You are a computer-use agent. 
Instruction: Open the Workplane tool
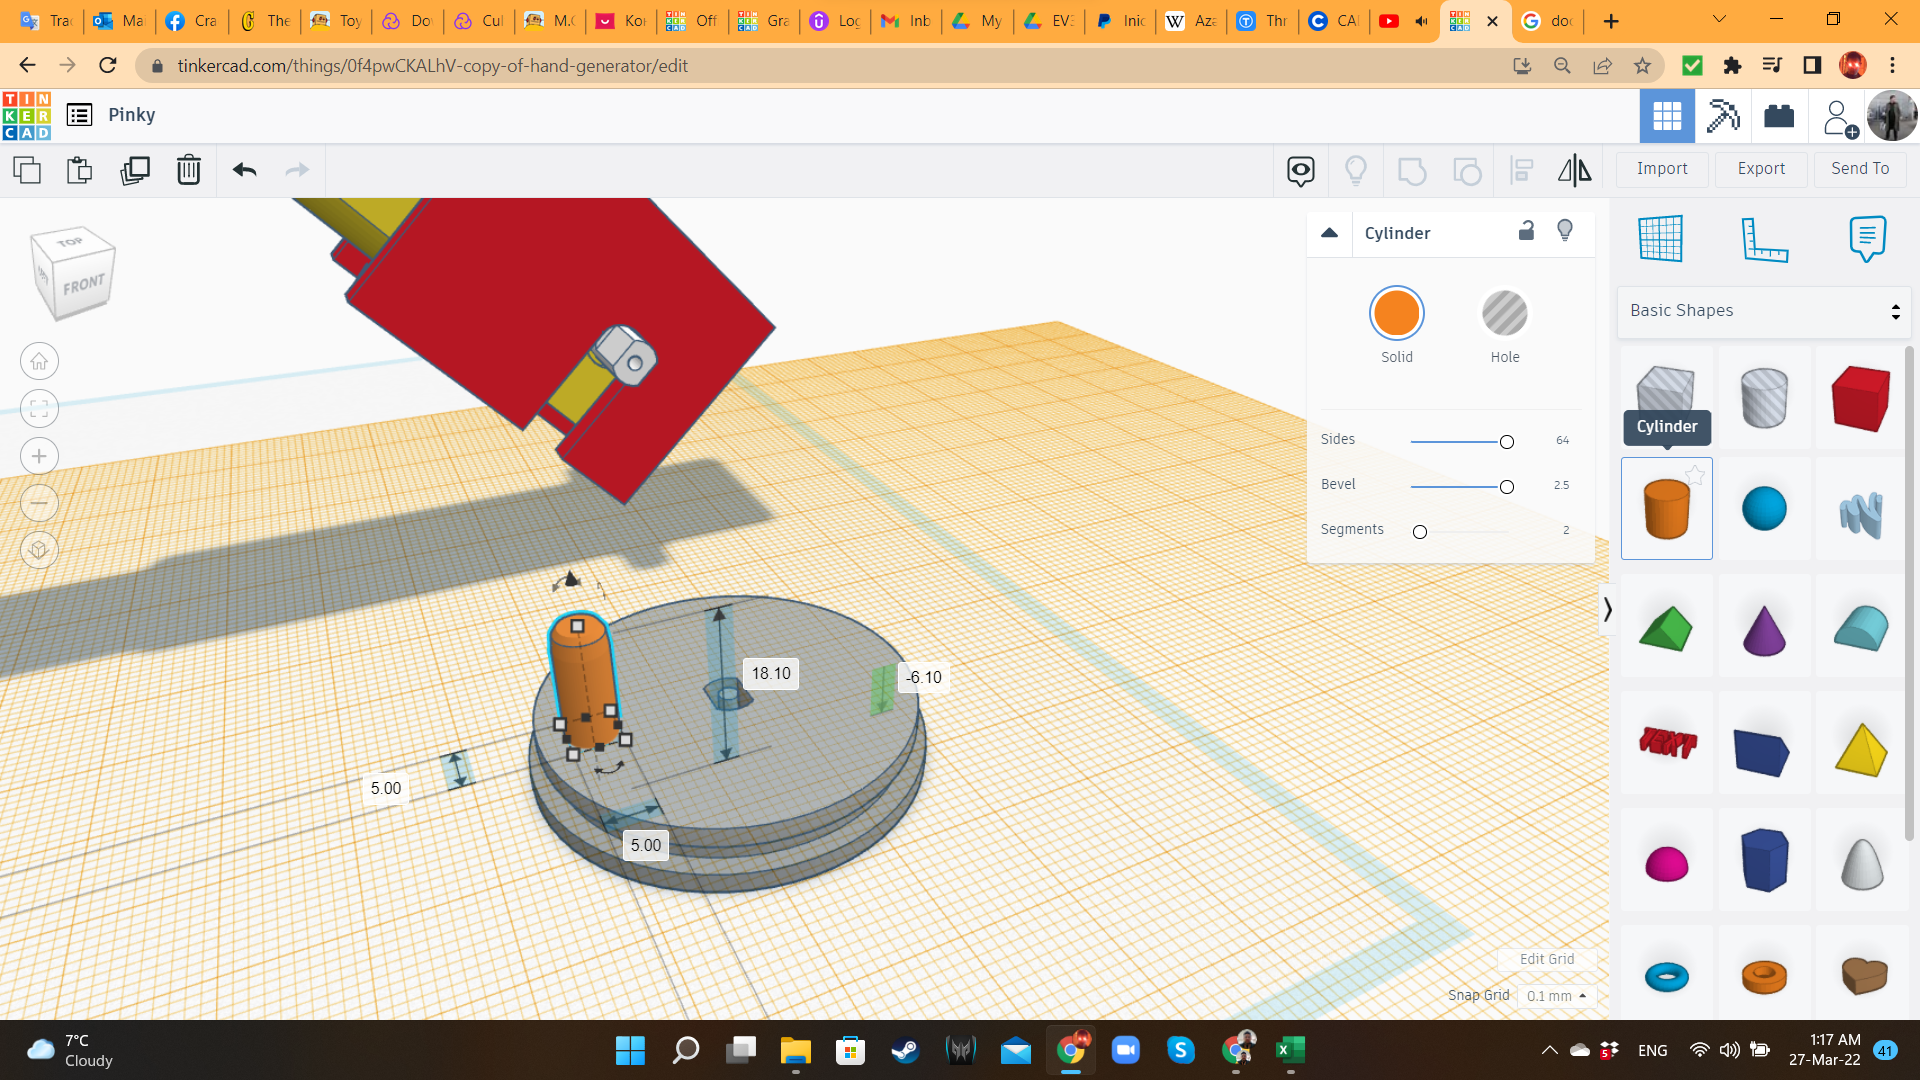click(1661, 238)
